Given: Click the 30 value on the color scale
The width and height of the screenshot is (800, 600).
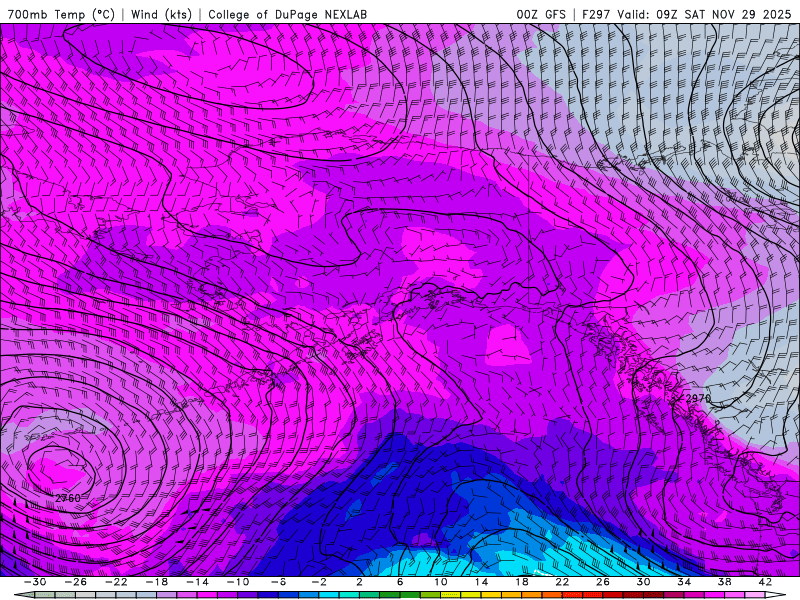Looking at the screenshot, I should point(643,582).
